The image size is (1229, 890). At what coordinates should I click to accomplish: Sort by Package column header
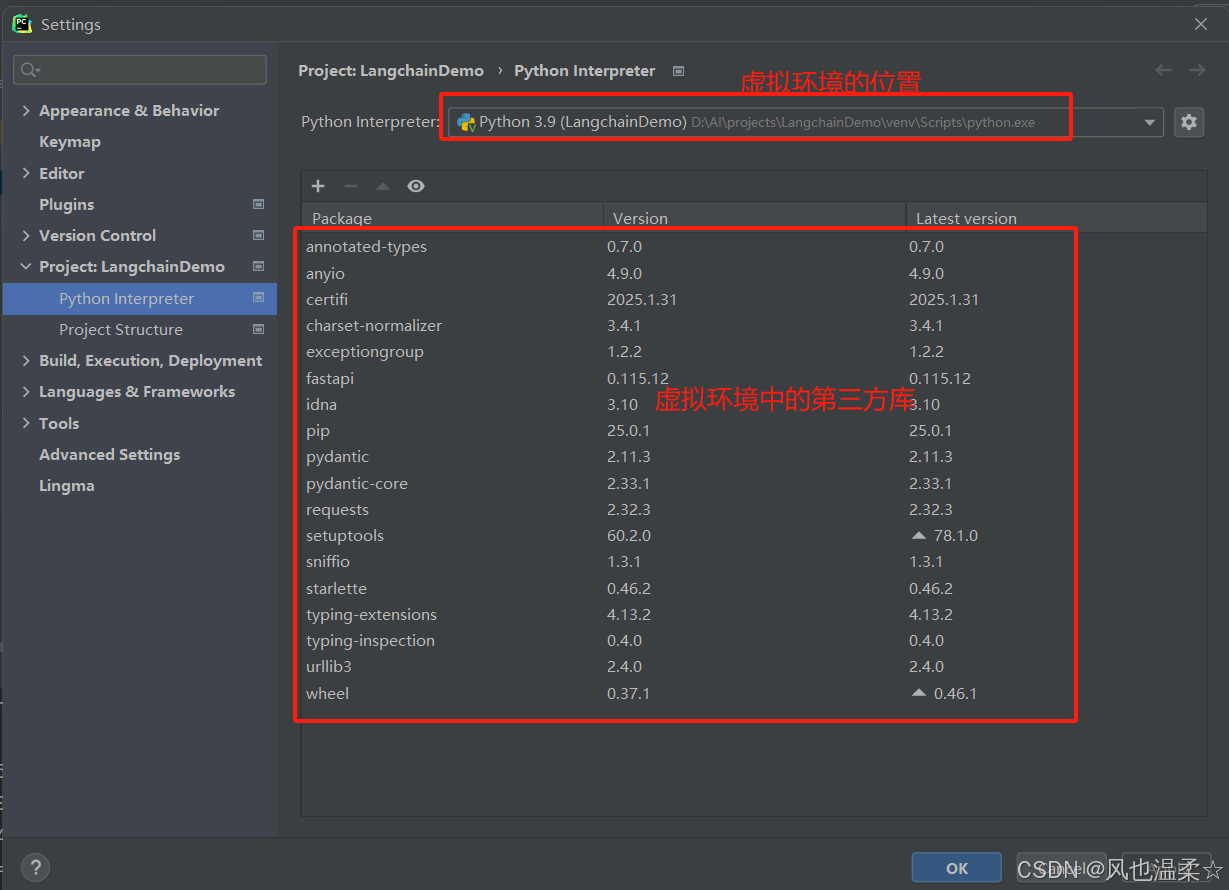(x=452, y=218)
